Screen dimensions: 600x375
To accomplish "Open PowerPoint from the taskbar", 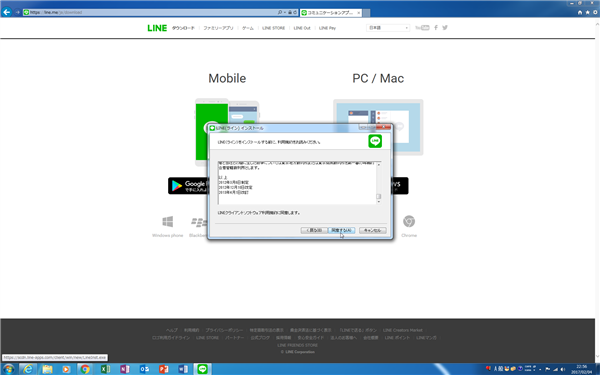I will coord(164,369).
